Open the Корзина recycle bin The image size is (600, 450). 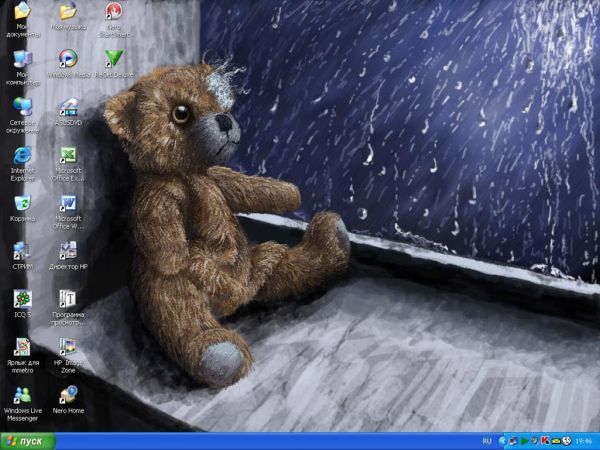(x=22, y=203)
